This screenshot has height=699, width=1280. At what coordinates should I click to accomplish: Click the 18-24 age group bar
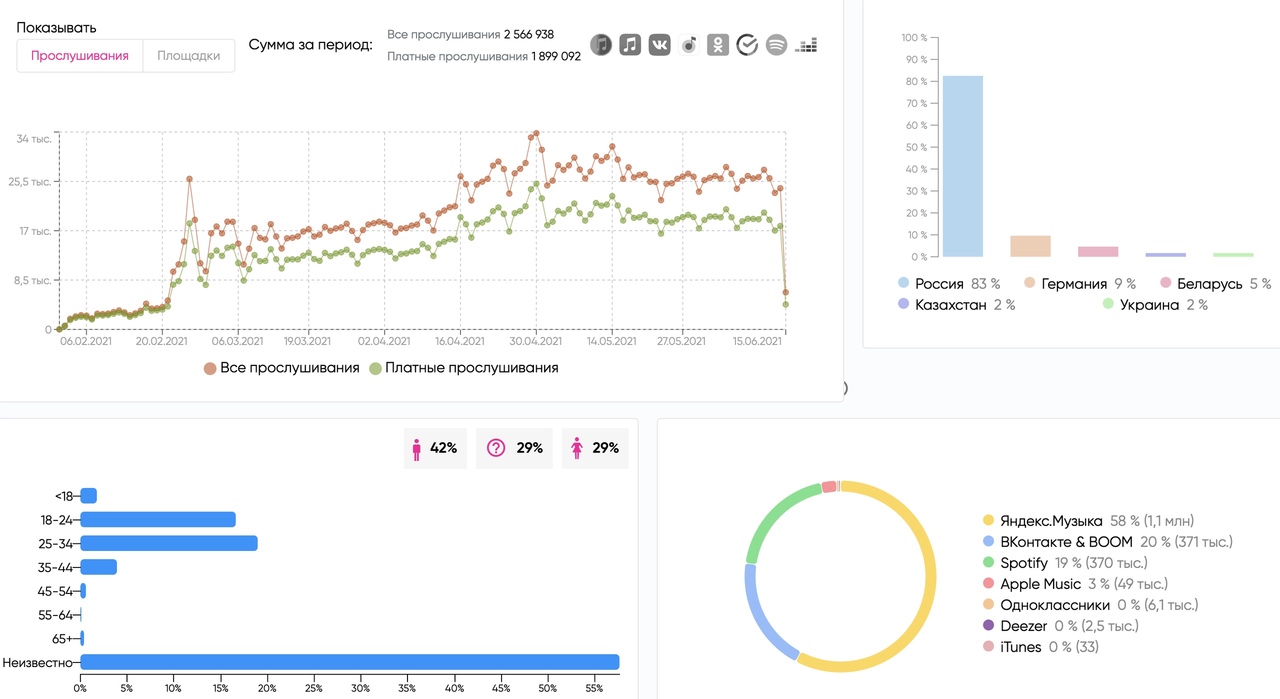(158, 519)
